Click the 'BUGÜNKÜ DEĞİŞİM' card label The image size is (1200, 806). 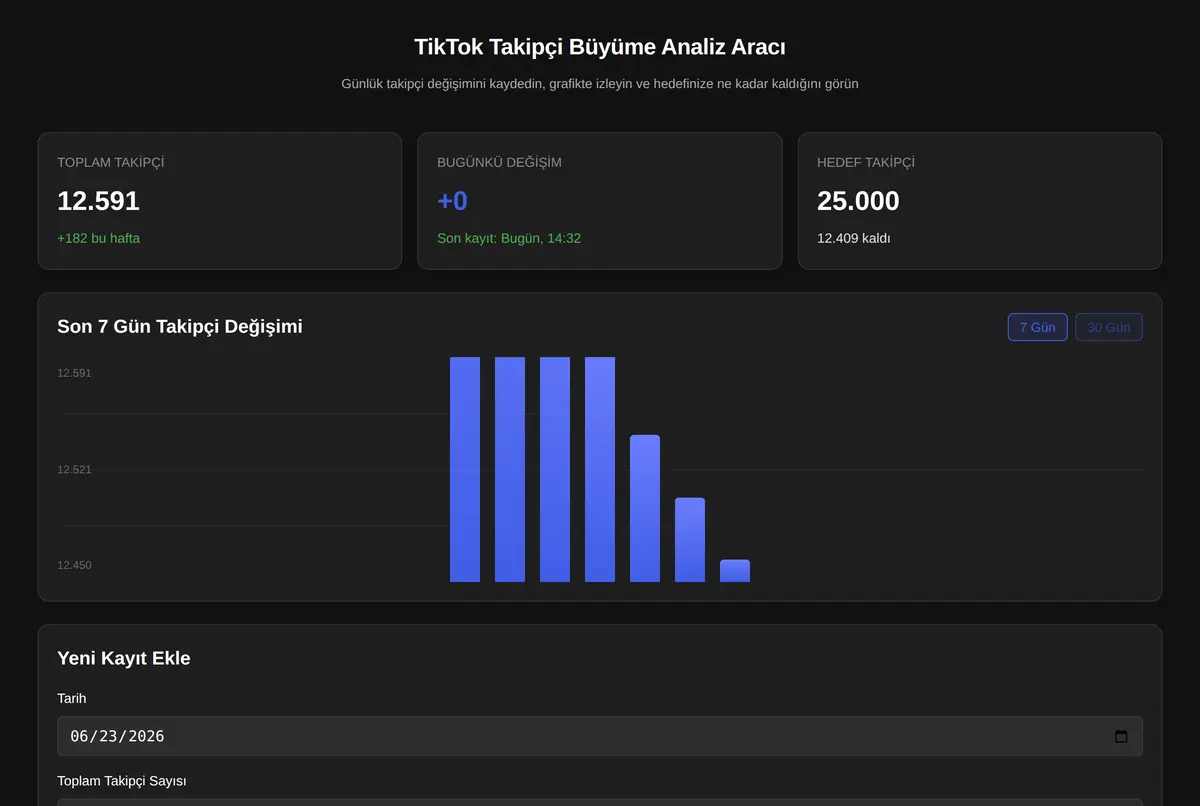(499, 162)
